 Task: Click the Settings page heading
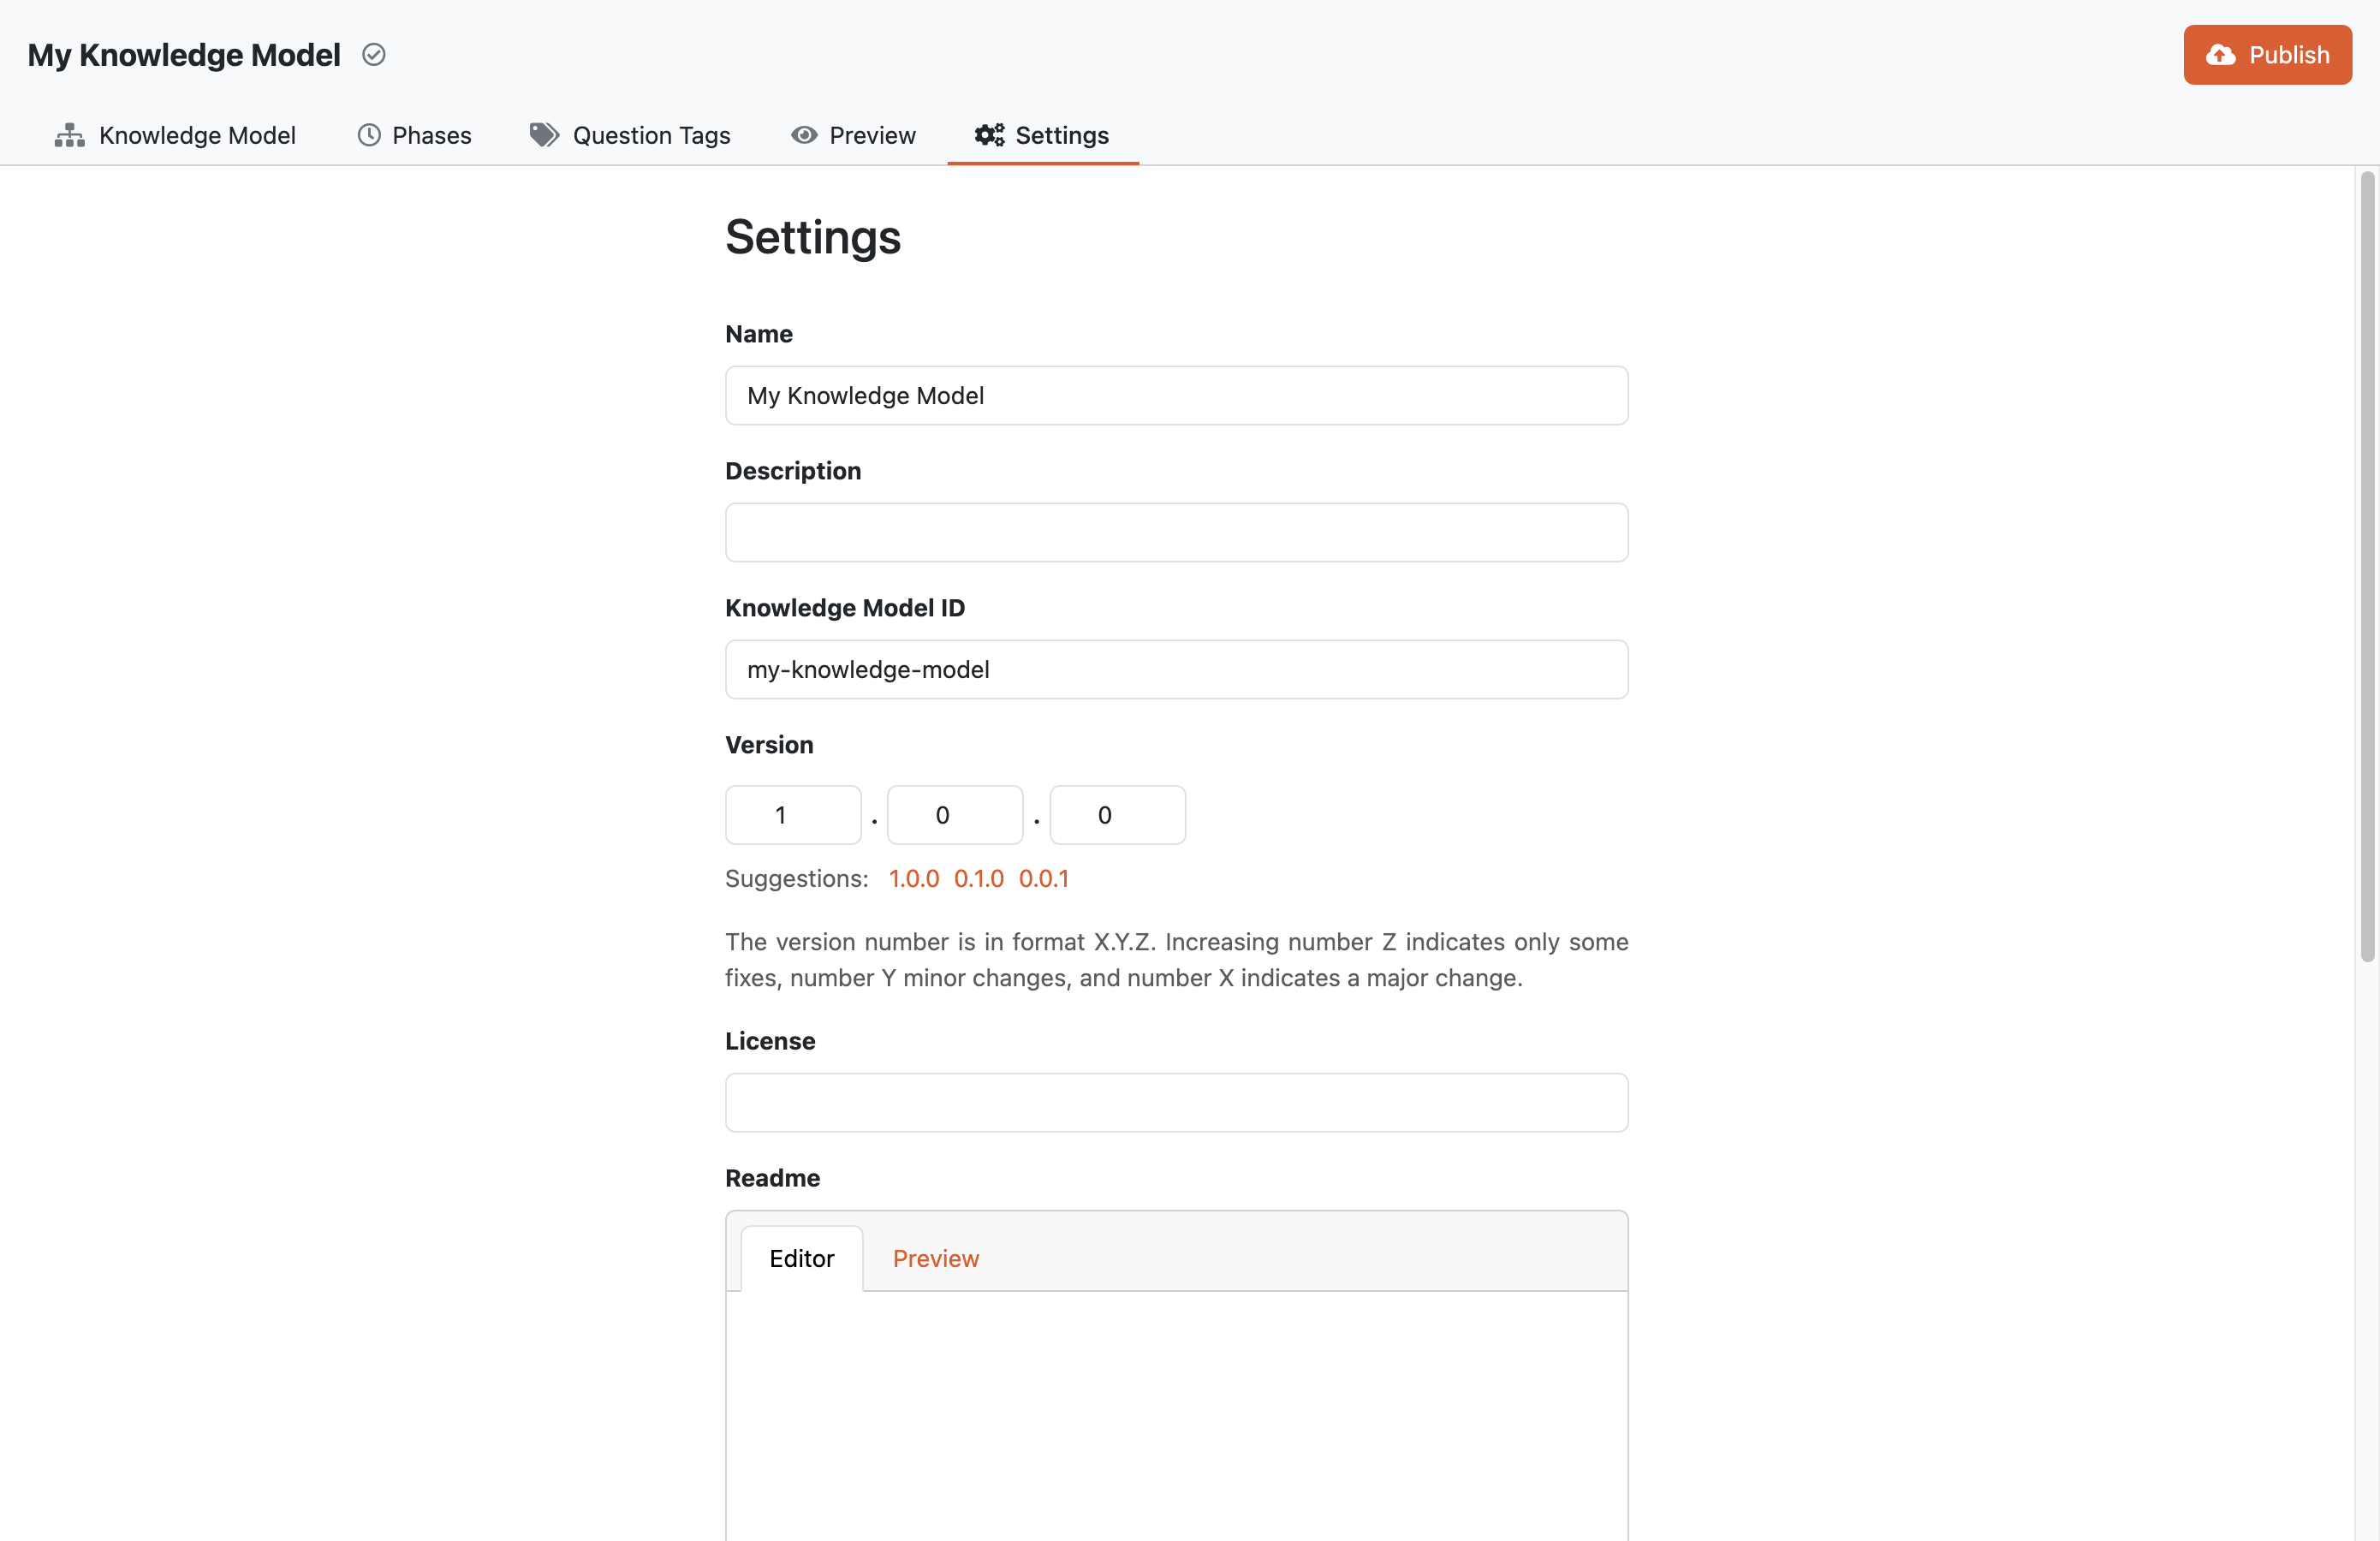[813, 237]
